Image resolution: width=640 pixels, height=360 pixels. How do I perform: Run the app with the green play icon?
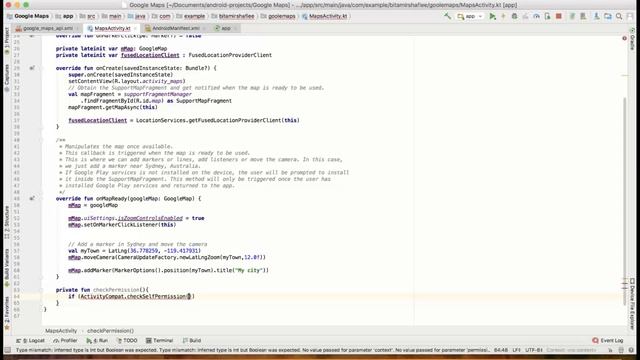pyautogui.click(x=493, y=16)
